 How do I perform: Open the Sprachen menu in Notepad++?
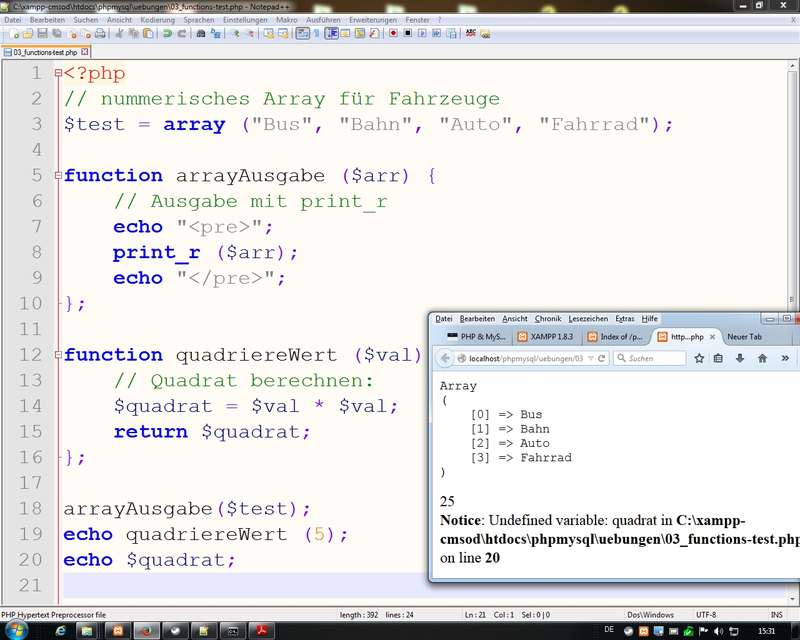click(198, 19)
